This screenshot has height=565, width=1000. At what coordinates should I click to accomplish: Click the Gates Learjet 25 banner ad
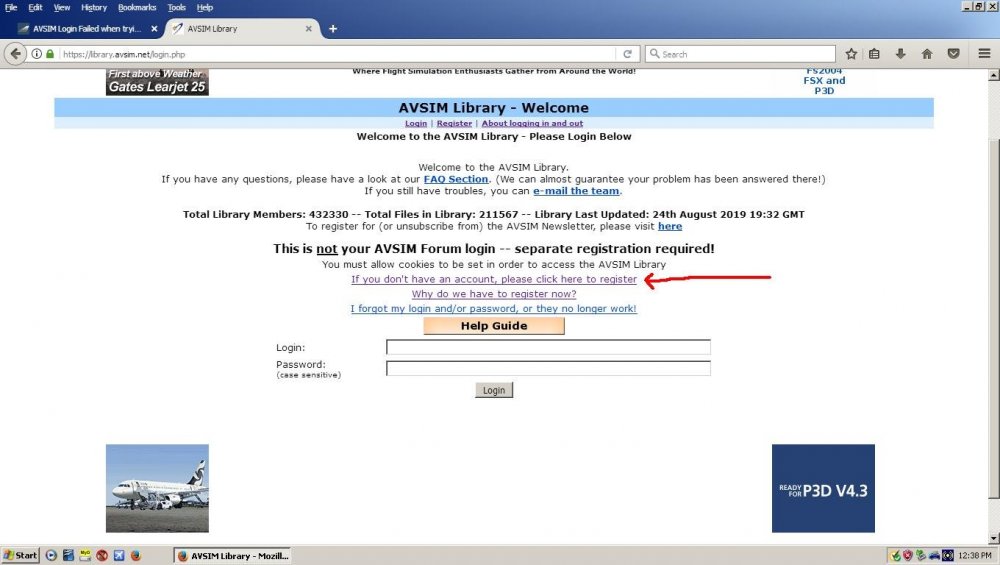point(157,82)
